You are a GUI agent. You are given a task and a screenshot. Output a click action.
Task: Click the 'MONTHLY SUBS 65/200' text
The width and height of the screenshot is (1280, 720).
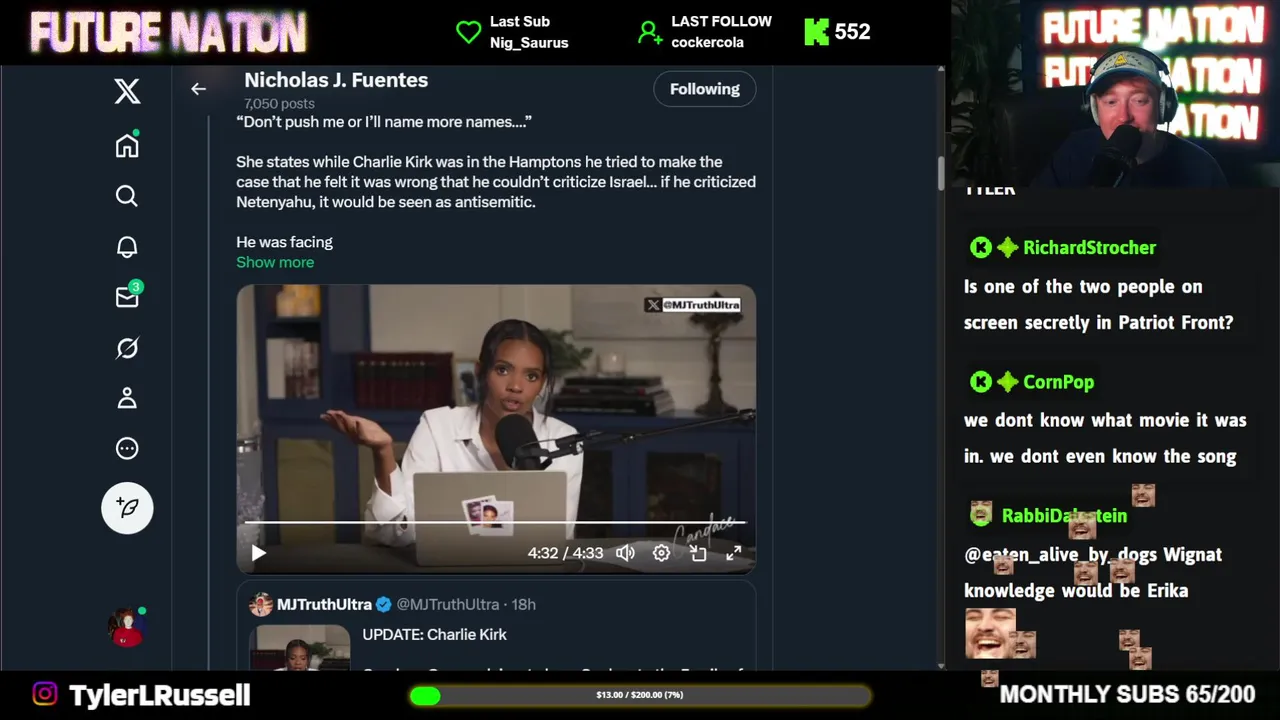(x=1127, y=694)
